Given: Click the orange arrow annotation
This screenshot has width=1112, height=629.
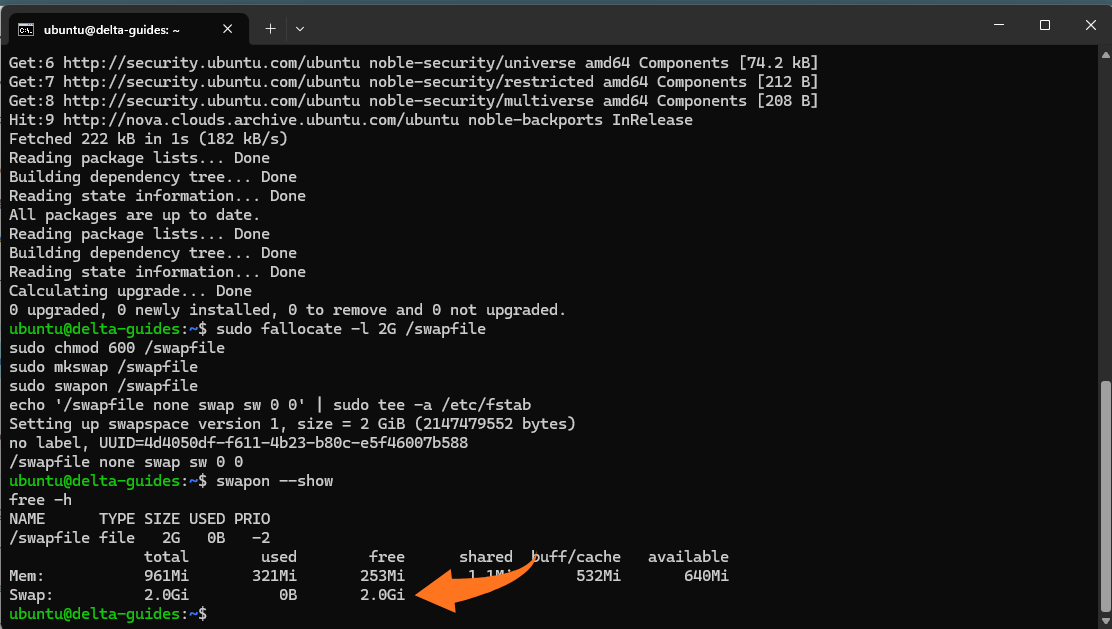Looking at the screenshot, I should [x=470, y=592].
